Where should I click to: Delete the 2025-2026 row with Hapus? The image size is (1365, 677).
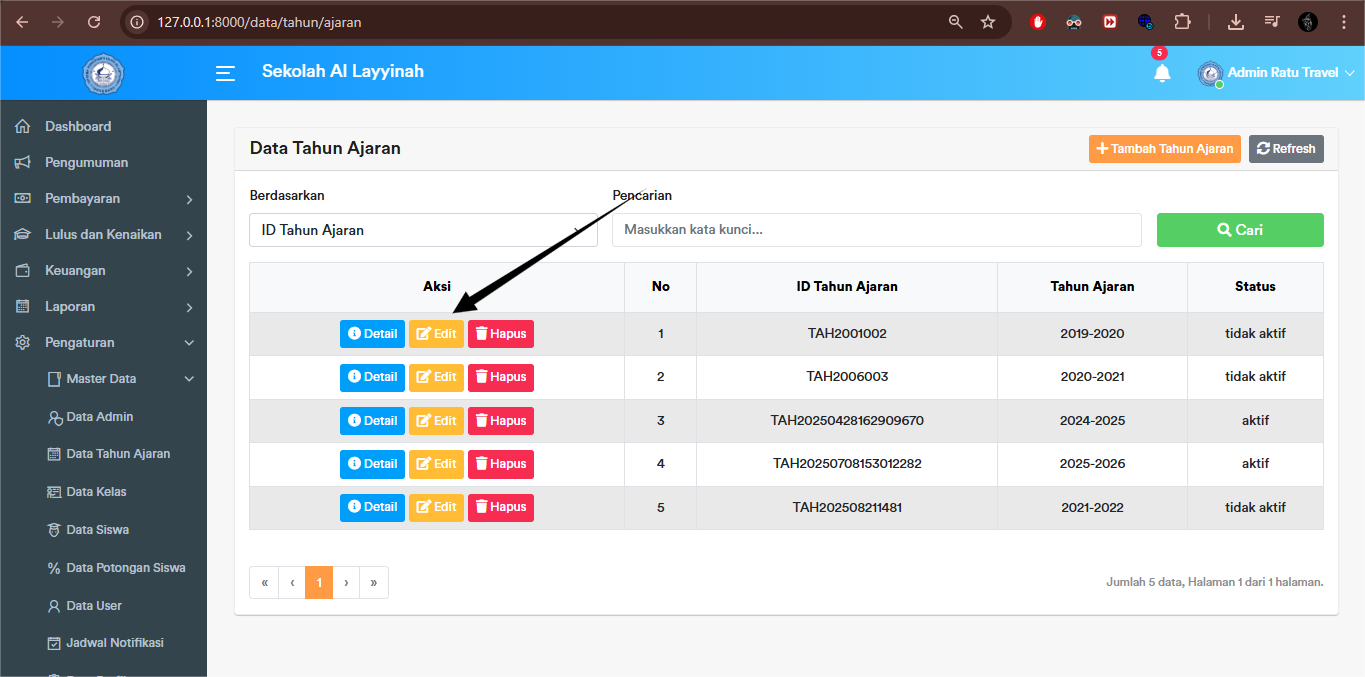[x=500, y=464]
